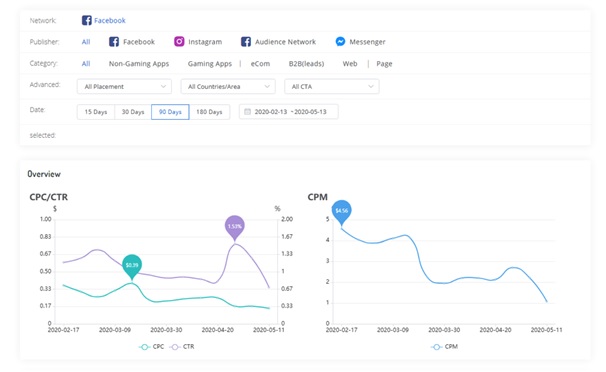The height and width of the screenshot is (372, 606).
Task: Select B2B(leads) category
Action: 306,64
